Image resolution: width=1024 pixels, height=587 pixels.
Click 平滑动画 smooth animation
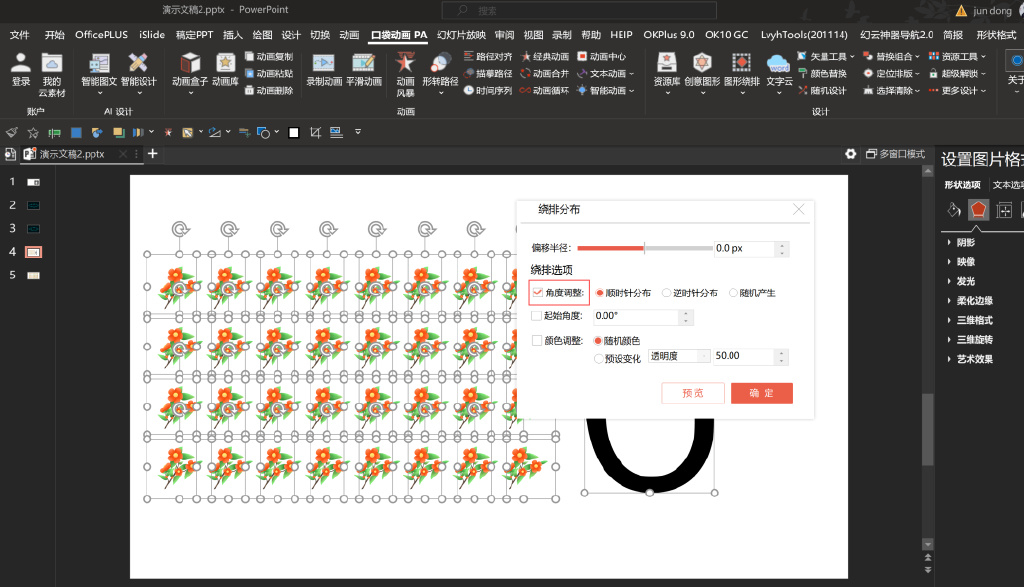tap(364, 71)
